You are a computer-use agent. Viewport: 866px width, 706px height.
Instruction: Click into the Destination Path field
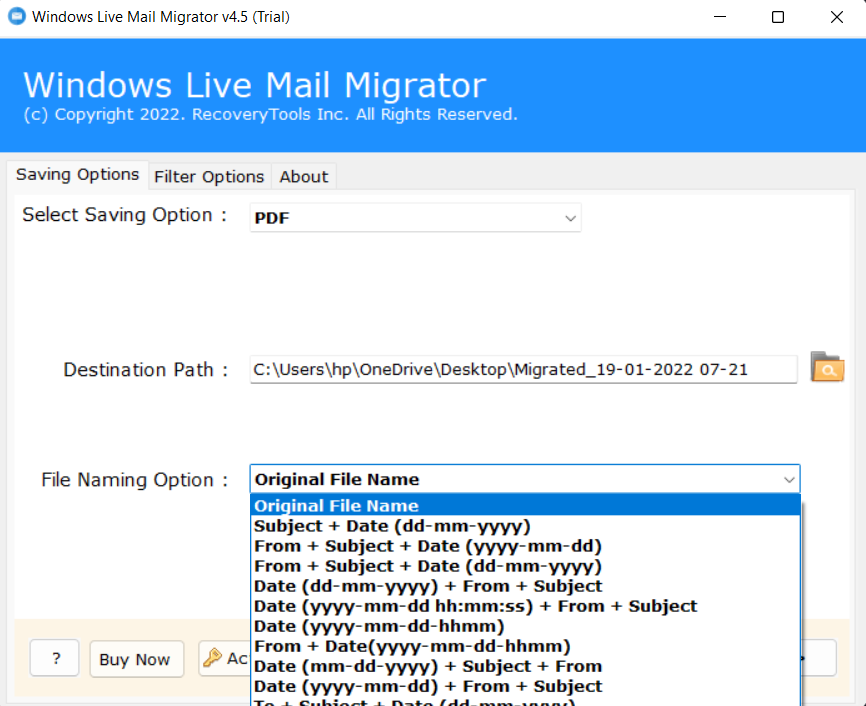[x=523, y=369]
